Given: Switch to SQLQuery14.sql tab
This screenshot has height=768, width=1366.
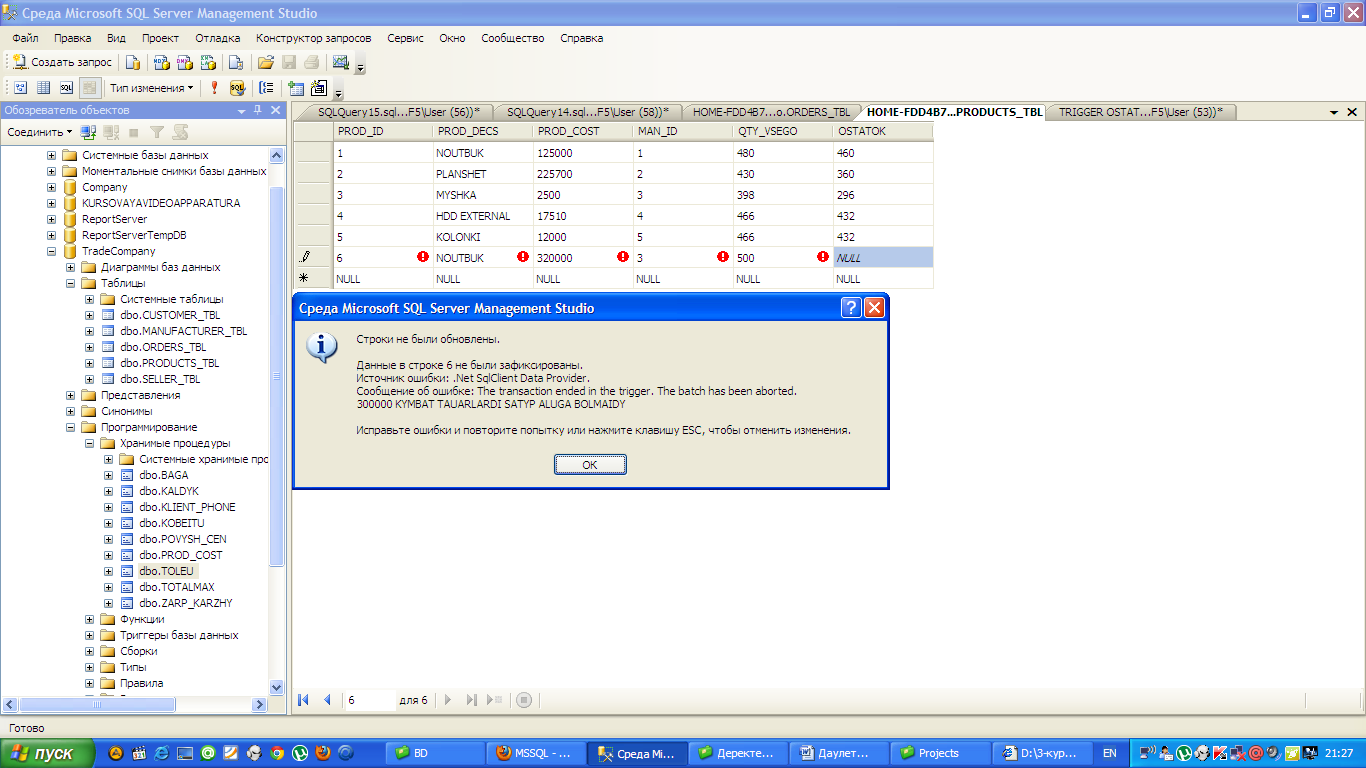Looking at the screenshot, I should [587, 112].
